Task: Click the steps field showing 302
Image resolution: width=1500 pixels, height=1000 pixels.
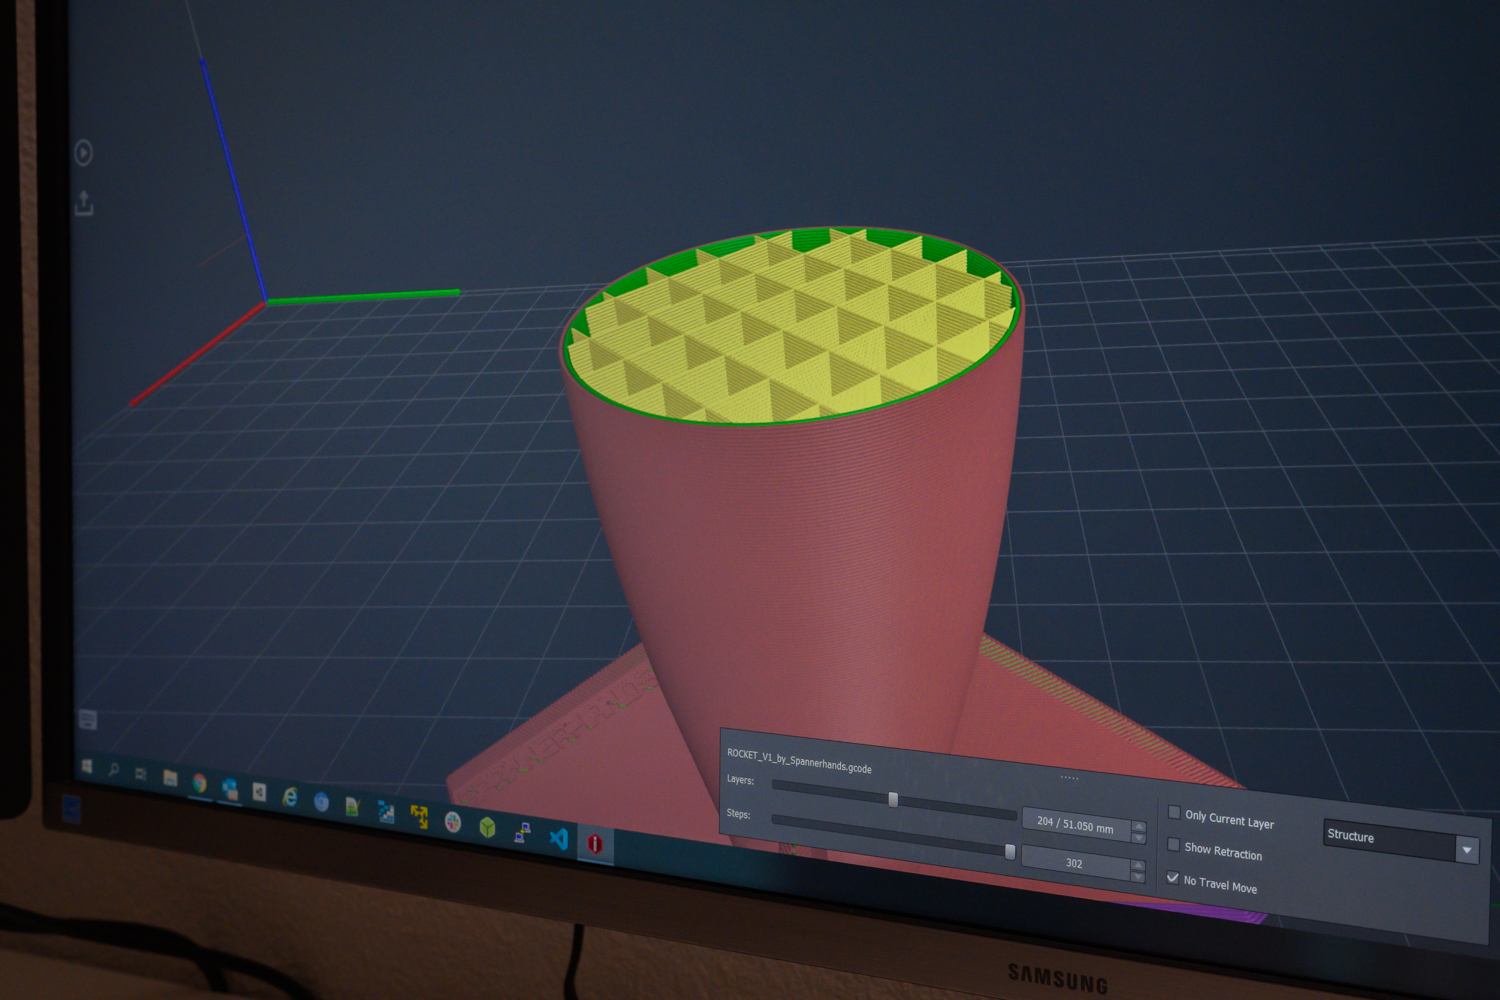Action: click(x=1074, y=863)
